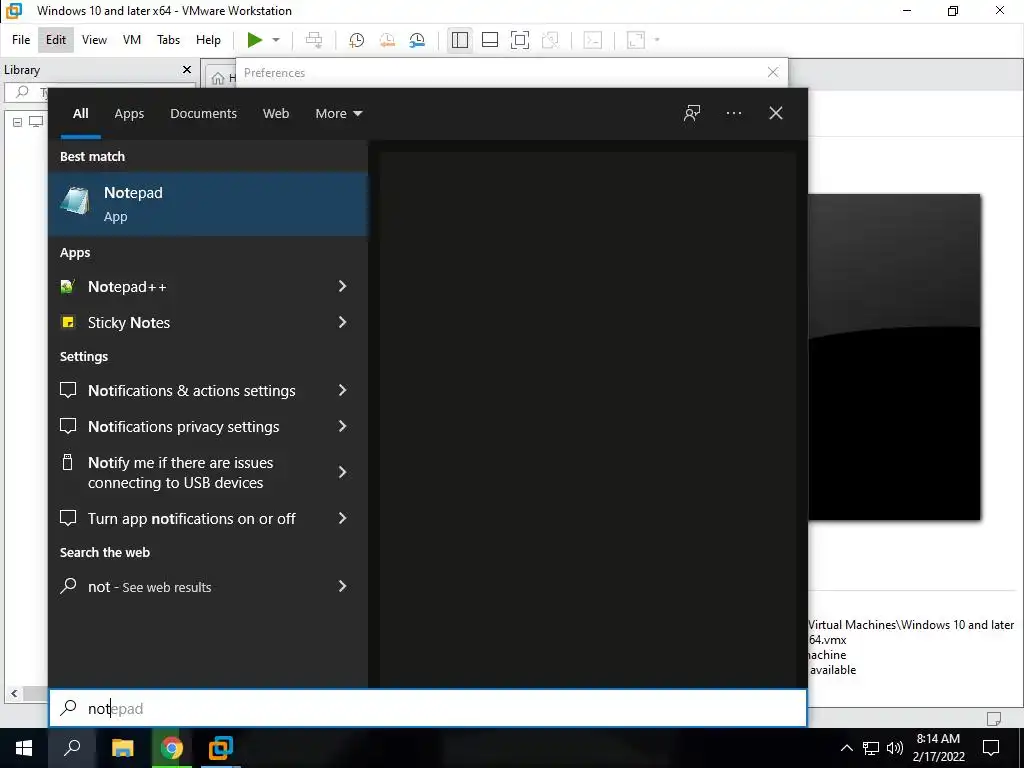The height and width of the screenshot is (768, 1024).
Task: Click the search text input box
Action: 428,709
